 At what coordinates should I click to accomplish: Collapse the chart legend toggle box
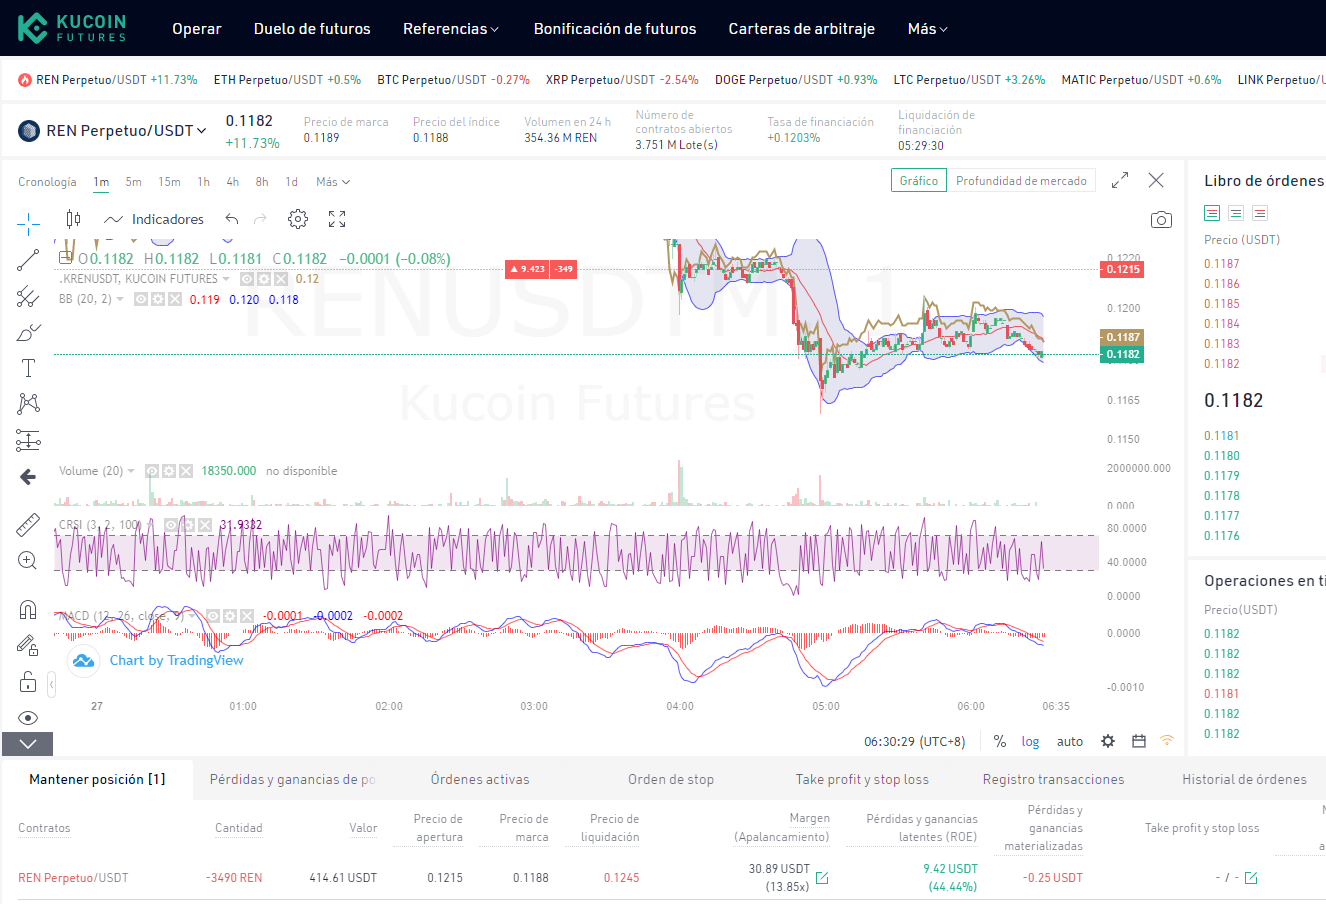coord(65,259)
